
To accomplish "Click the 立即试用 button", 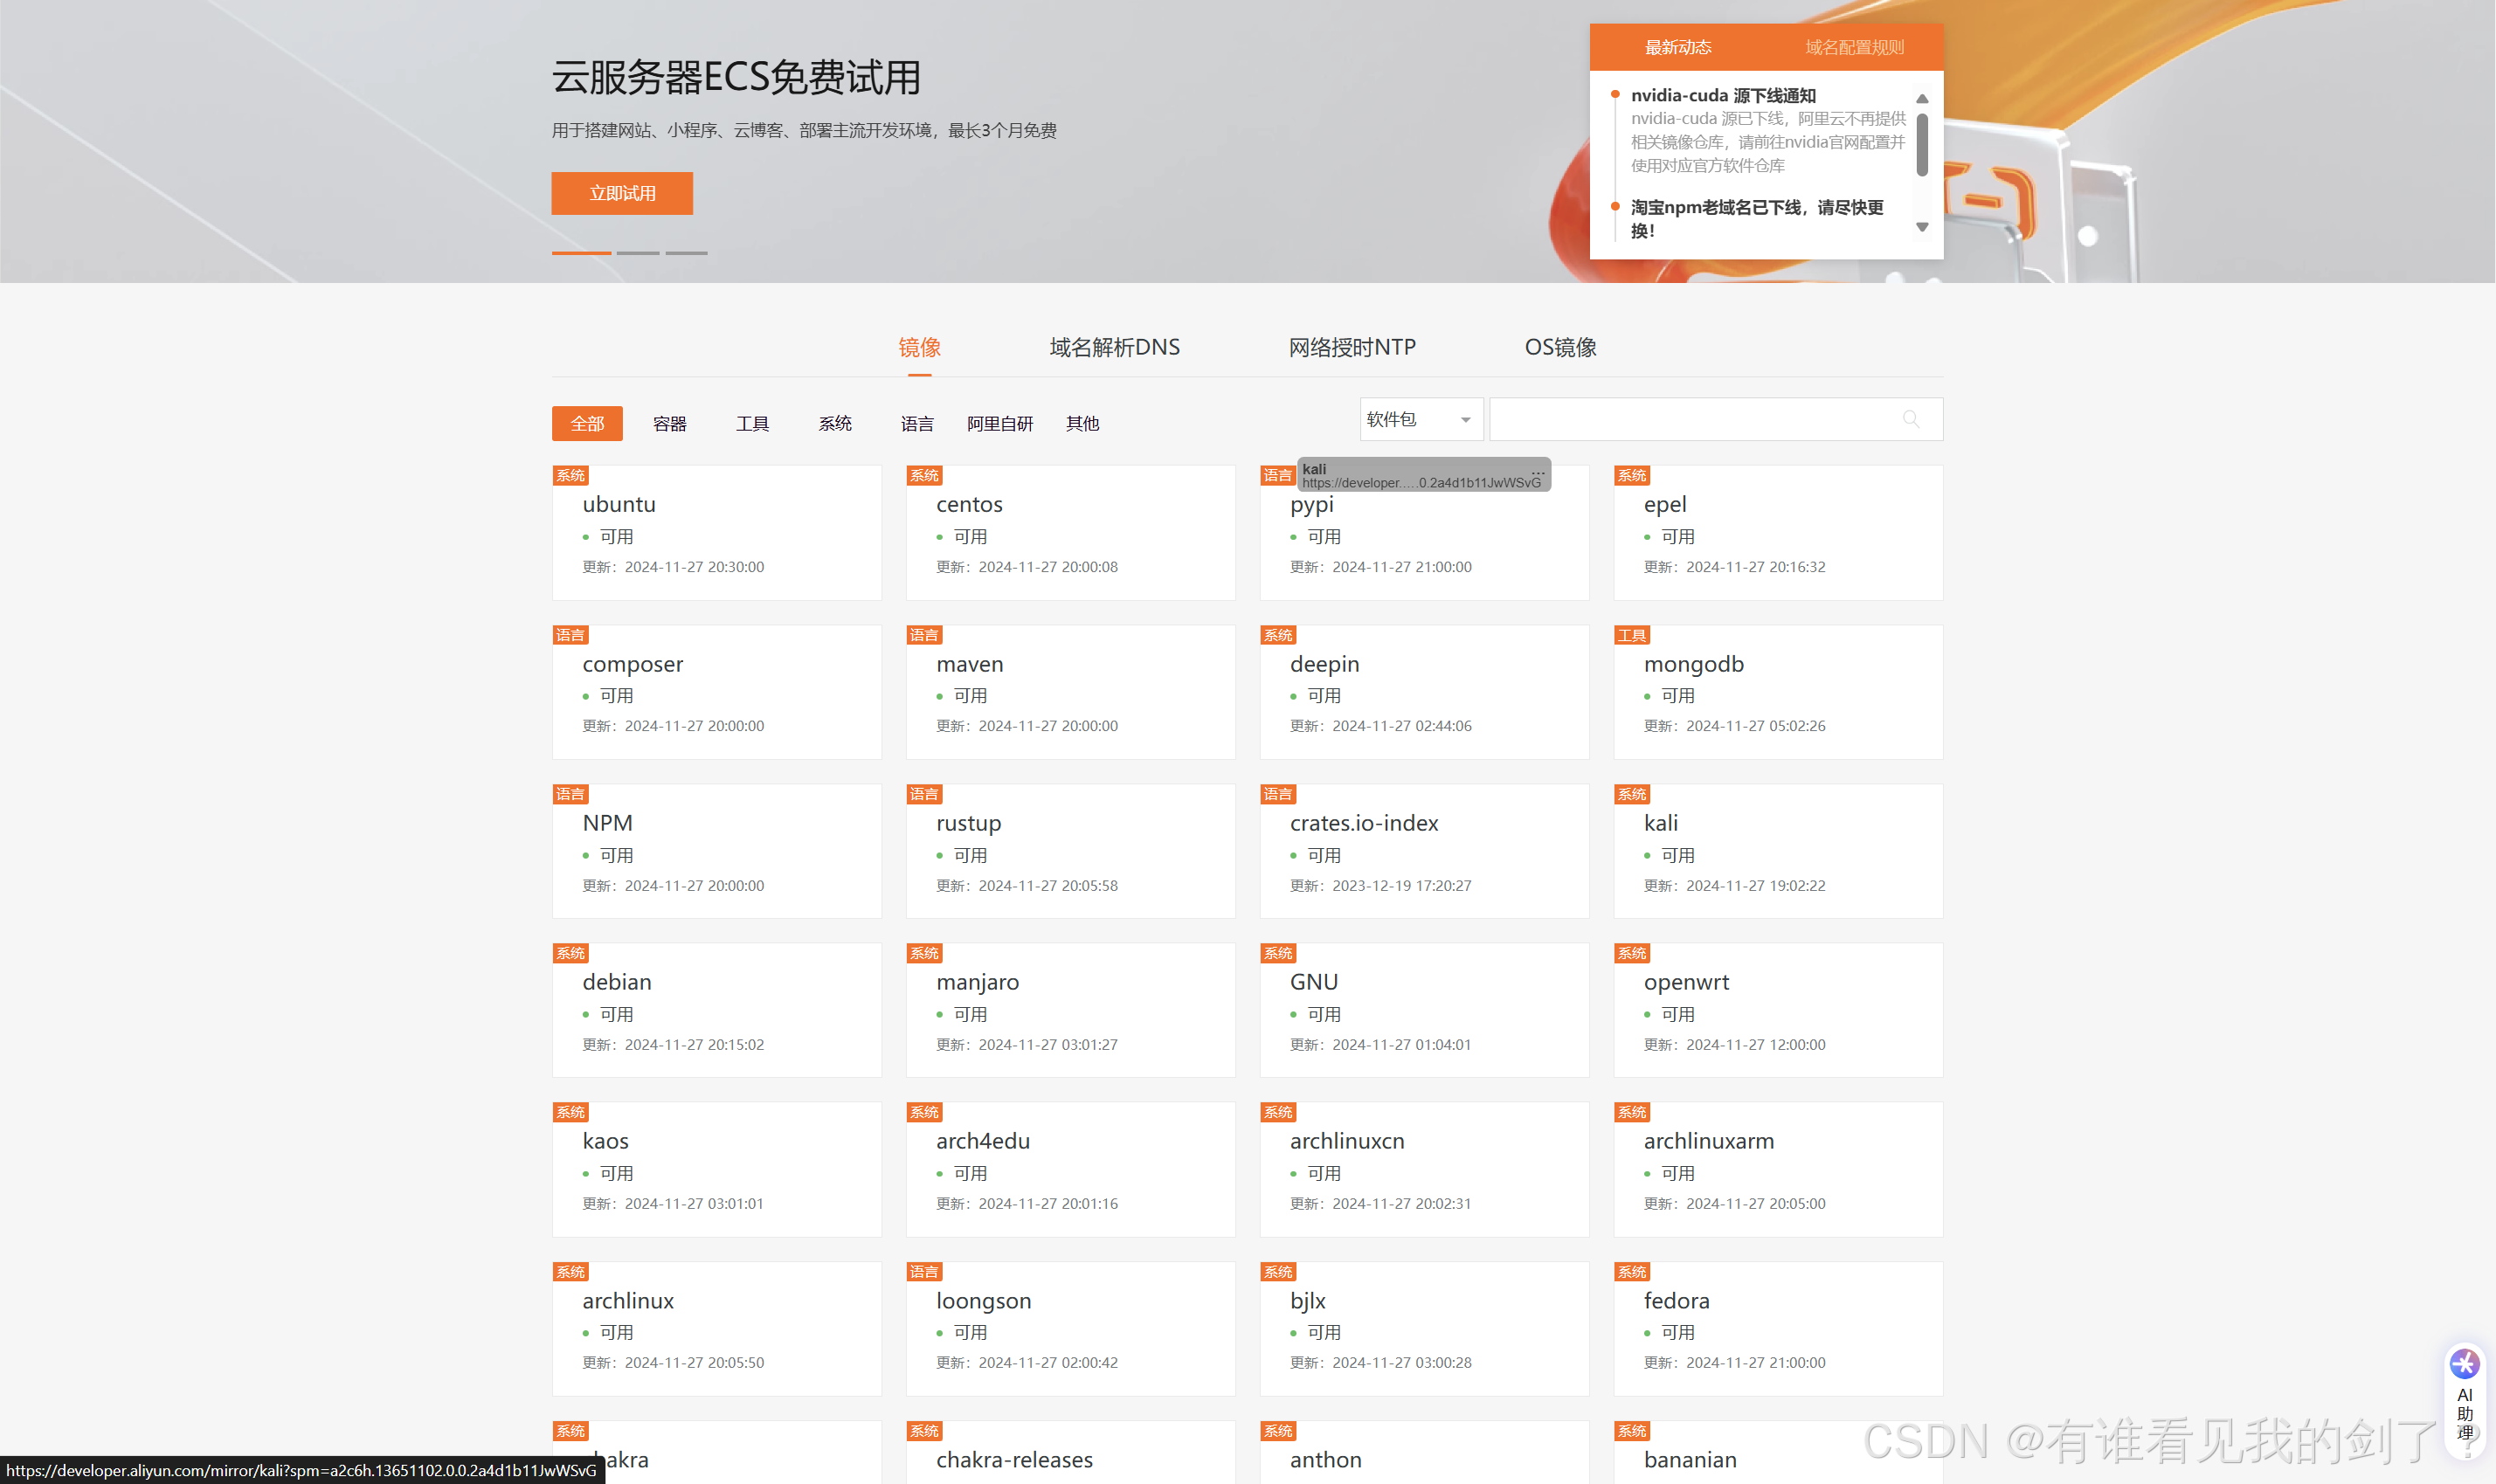I will coord(622,193).
